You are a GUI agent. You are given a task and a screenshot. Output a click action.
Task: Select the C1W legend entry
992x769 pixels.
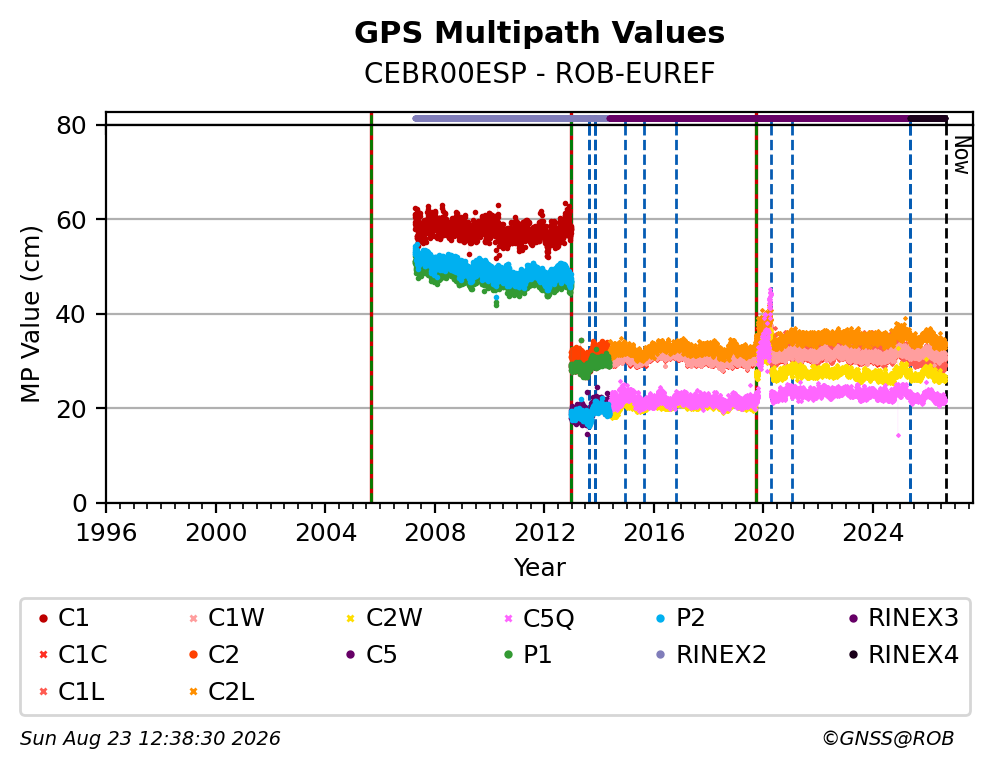coord(226,618)
